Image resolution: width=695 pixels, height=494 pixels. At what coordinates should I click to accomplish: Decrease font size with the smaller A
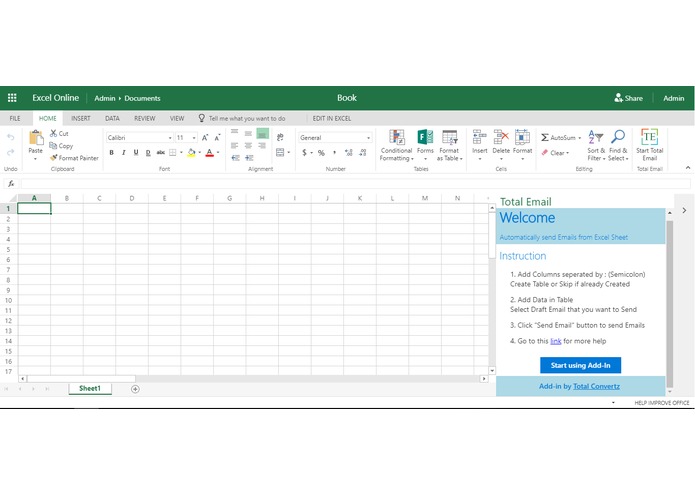pyautogui.click(x=217, y=138)
